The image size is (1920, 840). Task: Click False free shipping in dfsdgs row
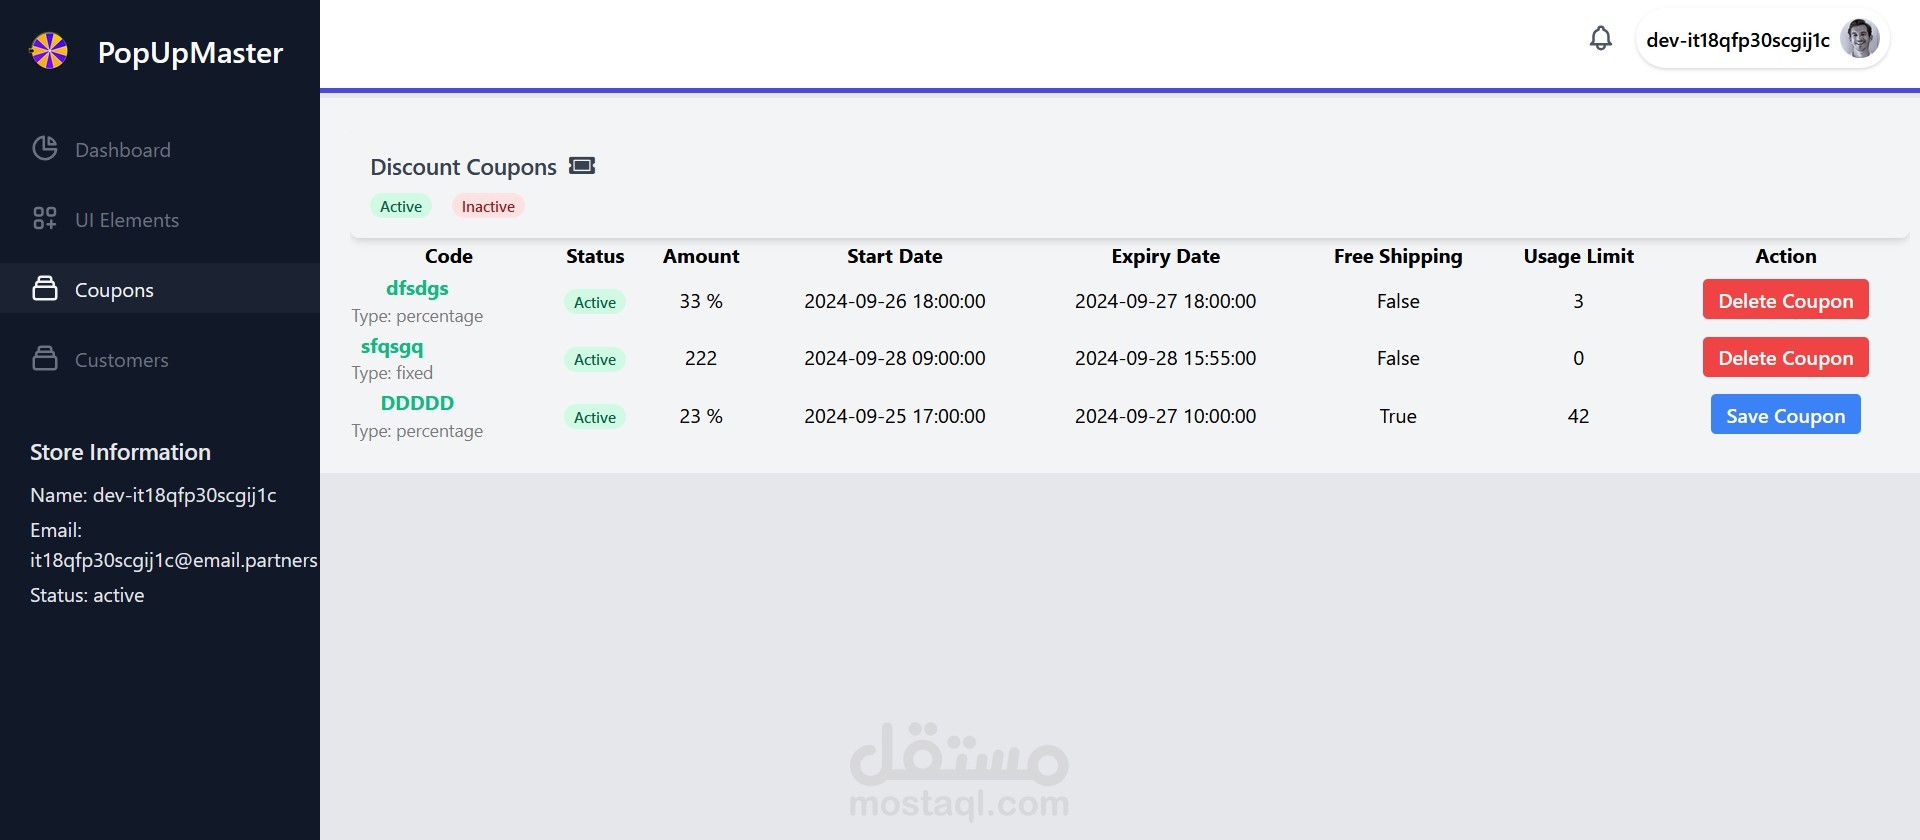tap(1398, 301)
